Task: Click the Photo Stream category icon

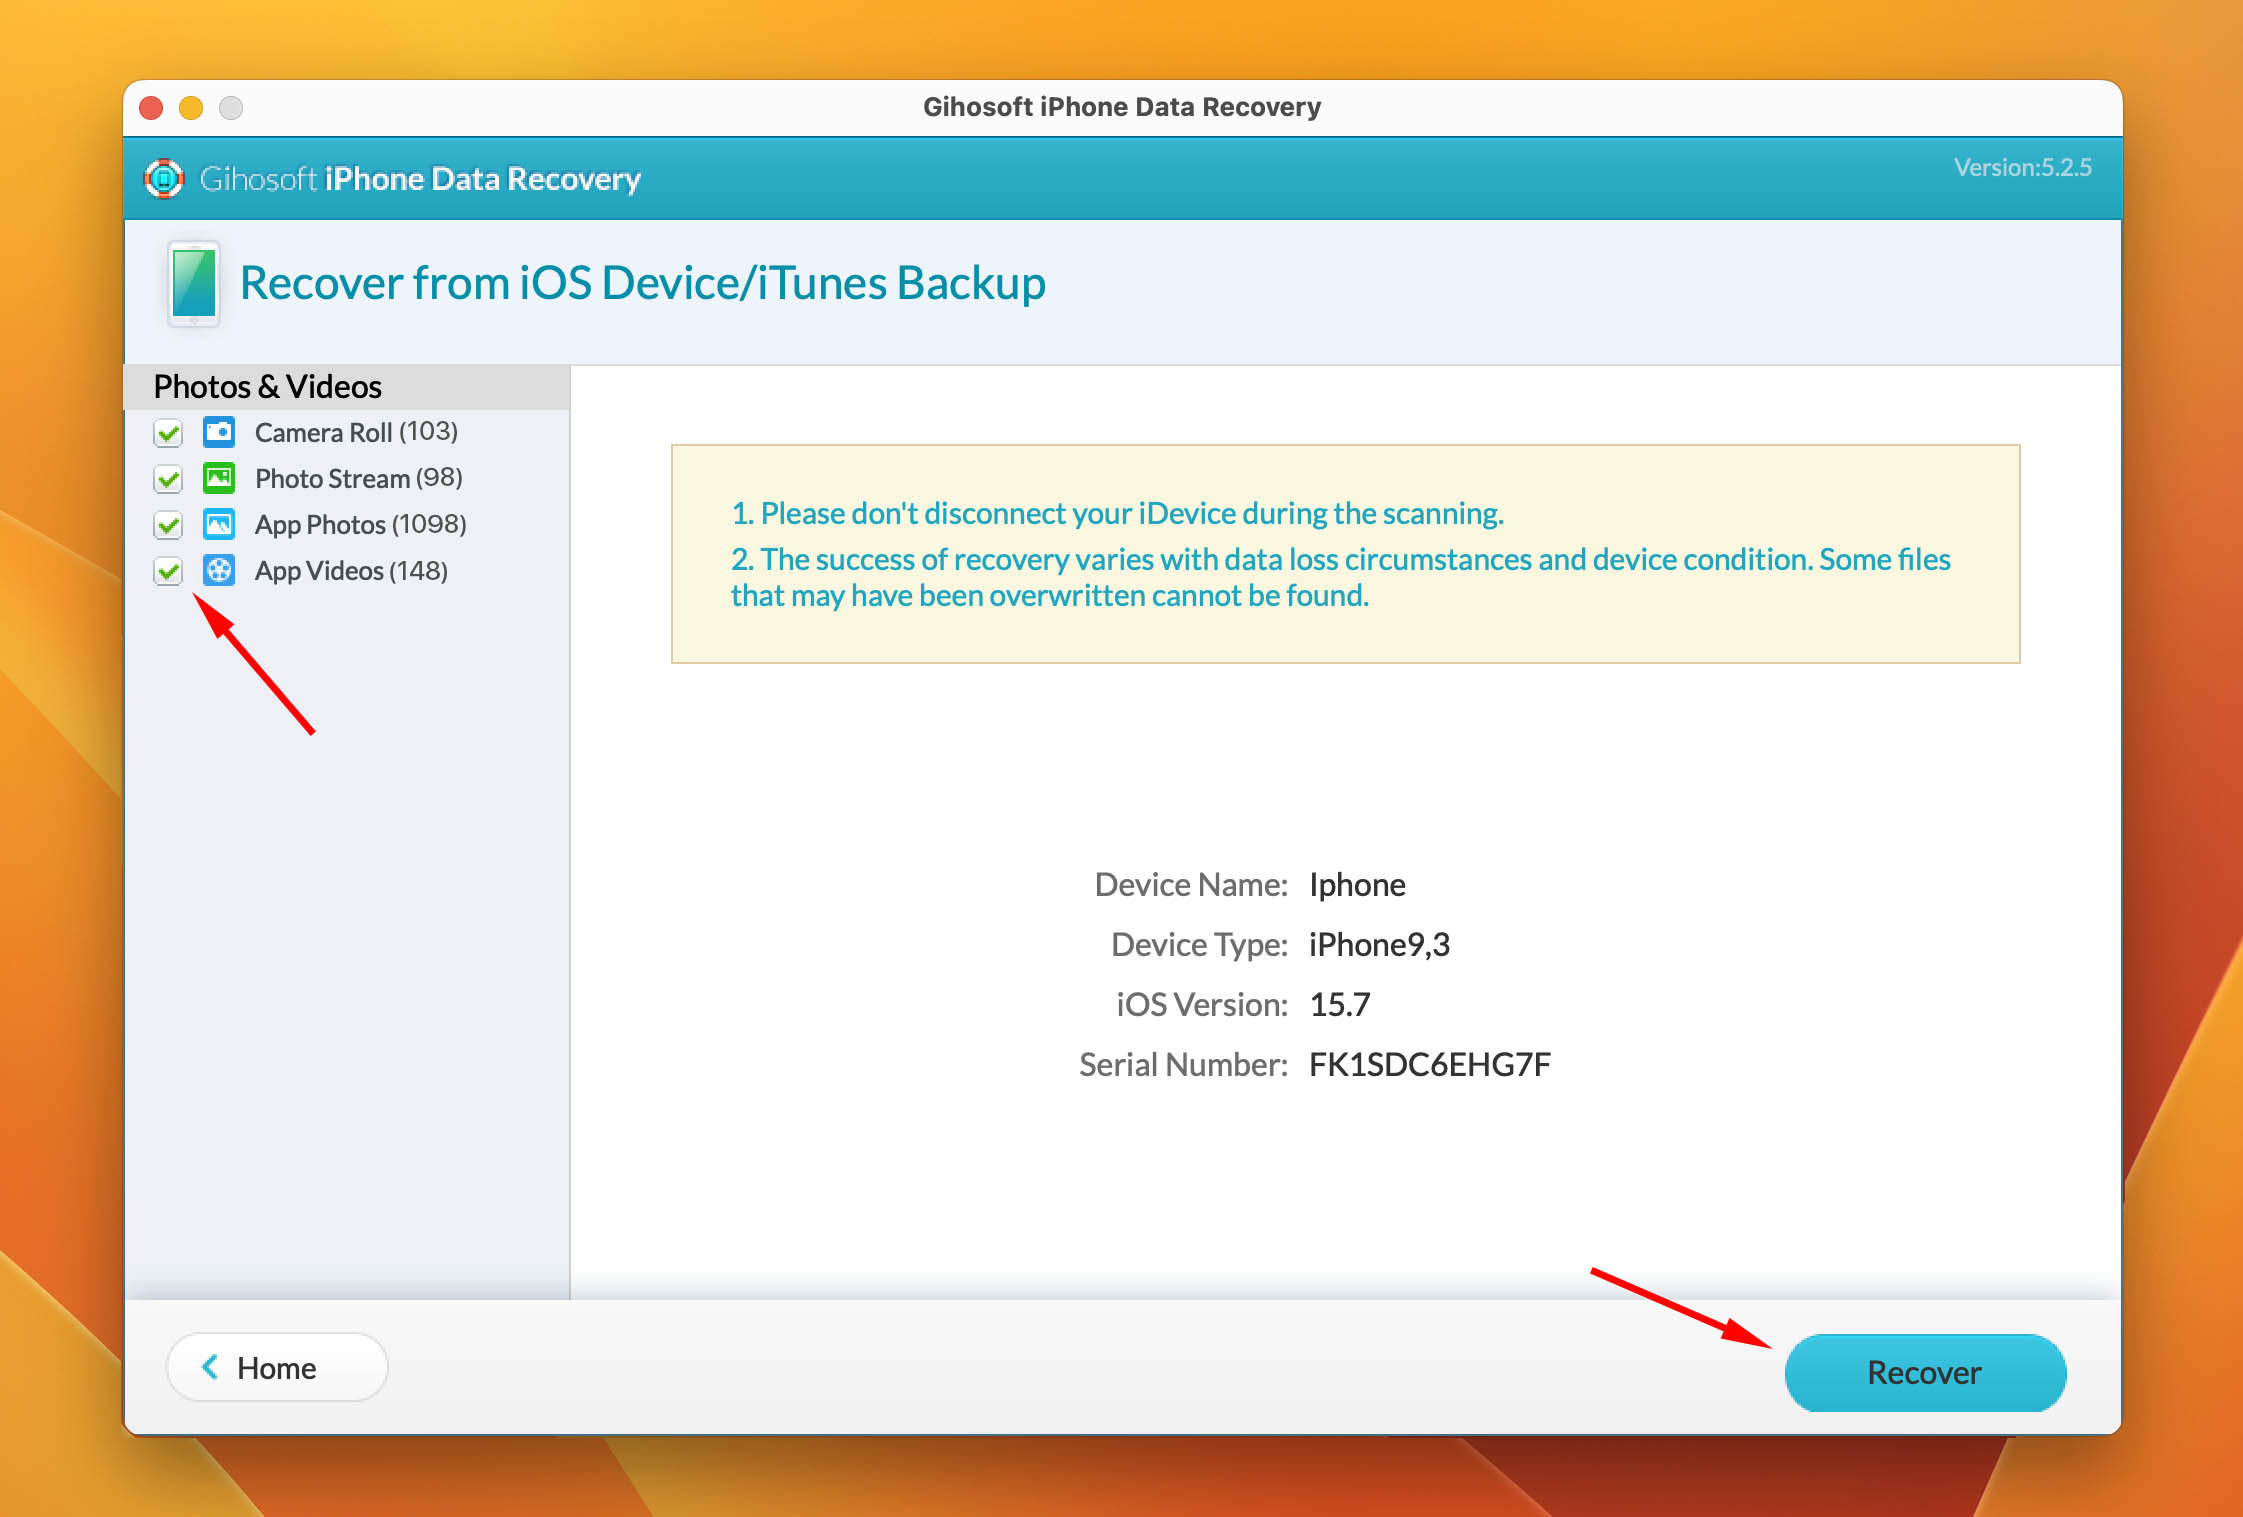Action: pyautogui.click(x=220, y=477)
